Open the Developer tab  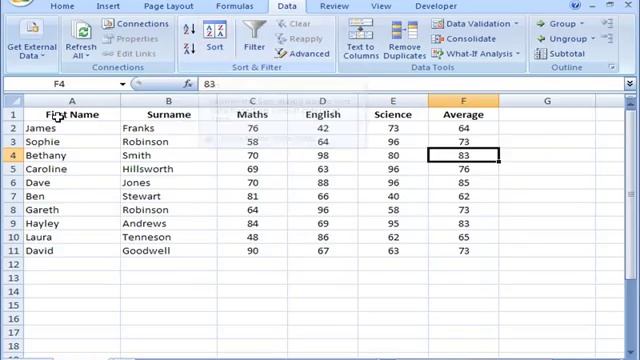coord(436,6)
